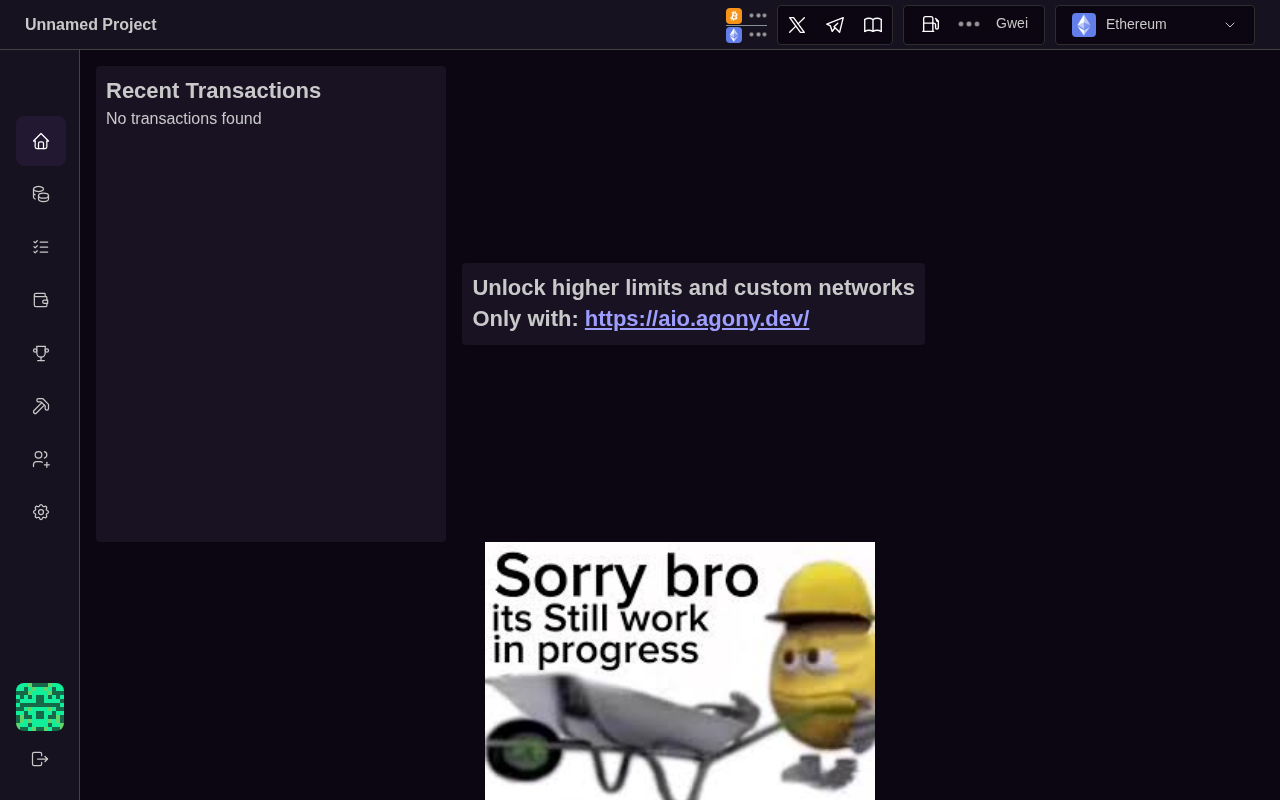Expand the Ethereum network dropdown
1280x800 pixels.
pyautogui.click(x=1155, y=25)
